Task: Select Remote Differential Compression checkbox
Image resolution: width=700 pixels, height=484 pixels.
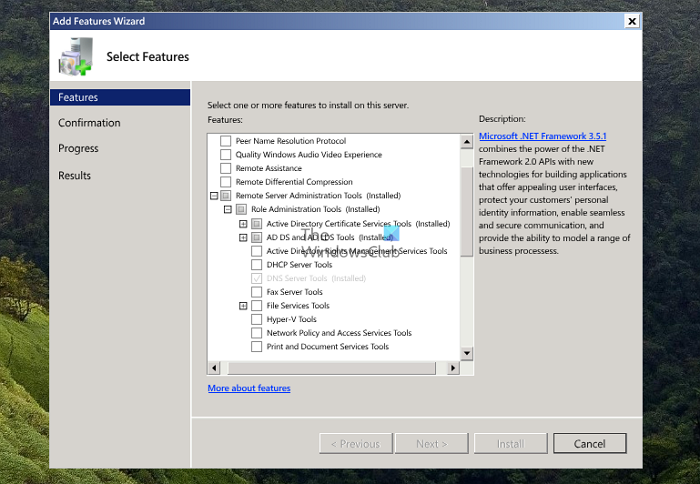Action: [x=225, y=182]
